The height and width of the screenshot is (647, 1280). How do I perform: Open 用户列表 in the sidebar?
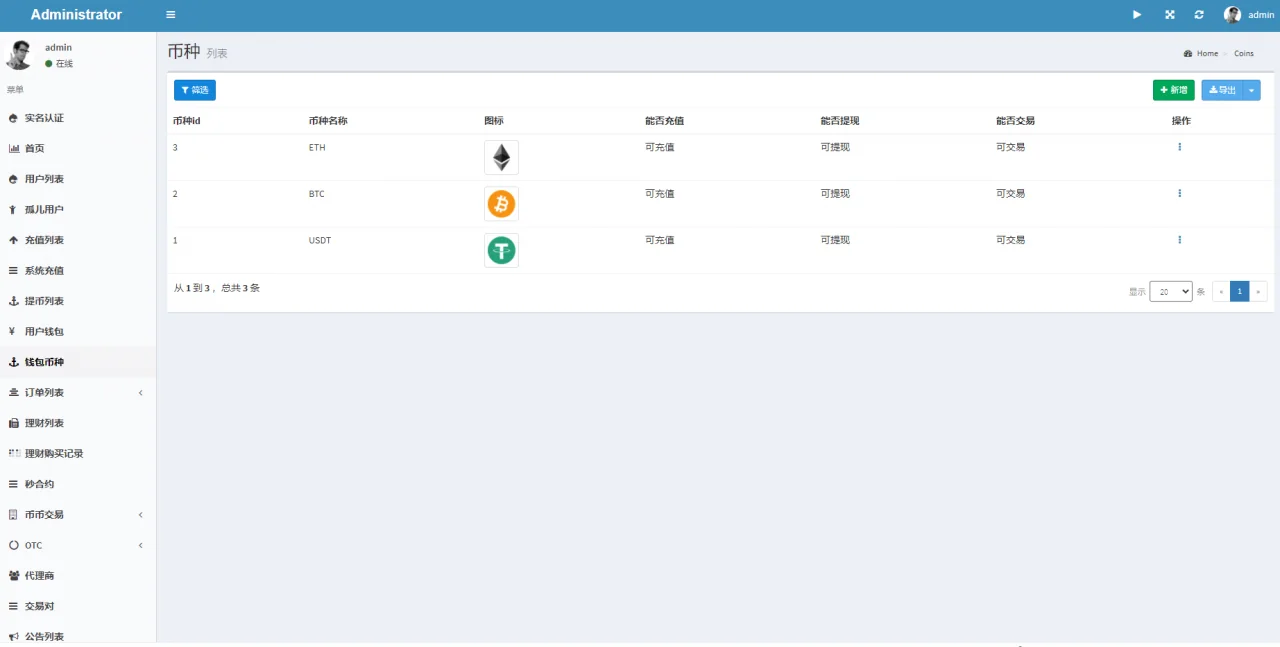[x=44, y=179]
